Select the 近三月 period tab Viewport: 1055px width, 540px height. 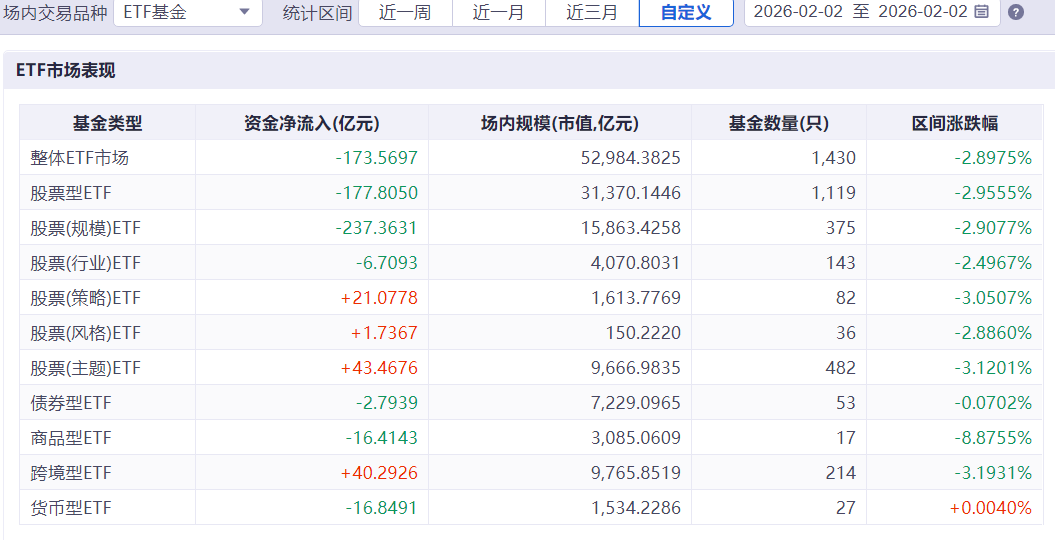tap(592, 12)
